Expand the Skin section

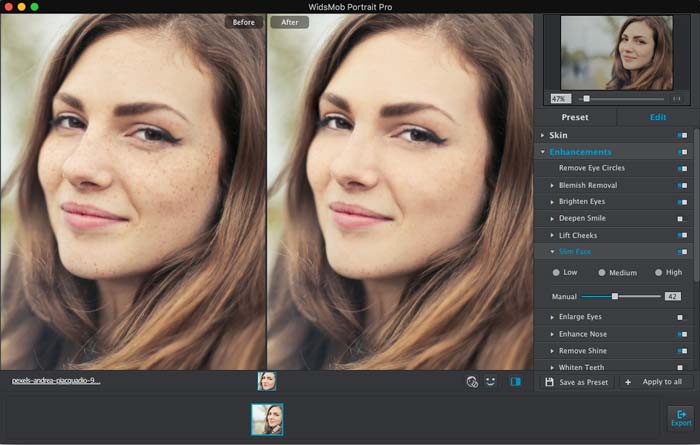(x=543, y=135)
